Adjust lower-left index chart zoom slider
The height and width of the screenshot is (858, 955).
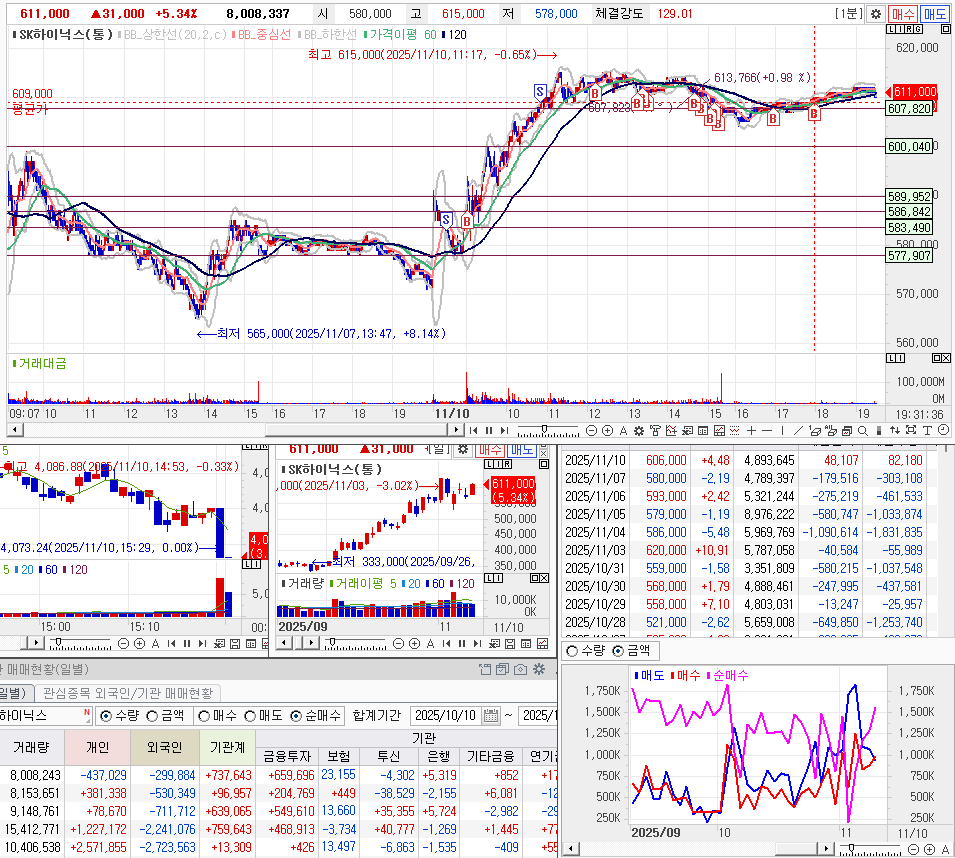[58, 642]
